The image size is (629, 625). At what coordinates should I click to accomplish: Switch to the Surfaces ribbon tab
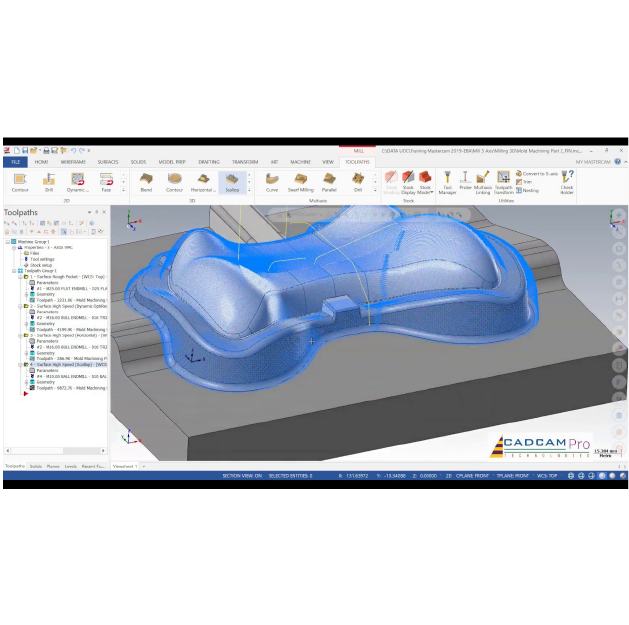[x=108, y=162]
